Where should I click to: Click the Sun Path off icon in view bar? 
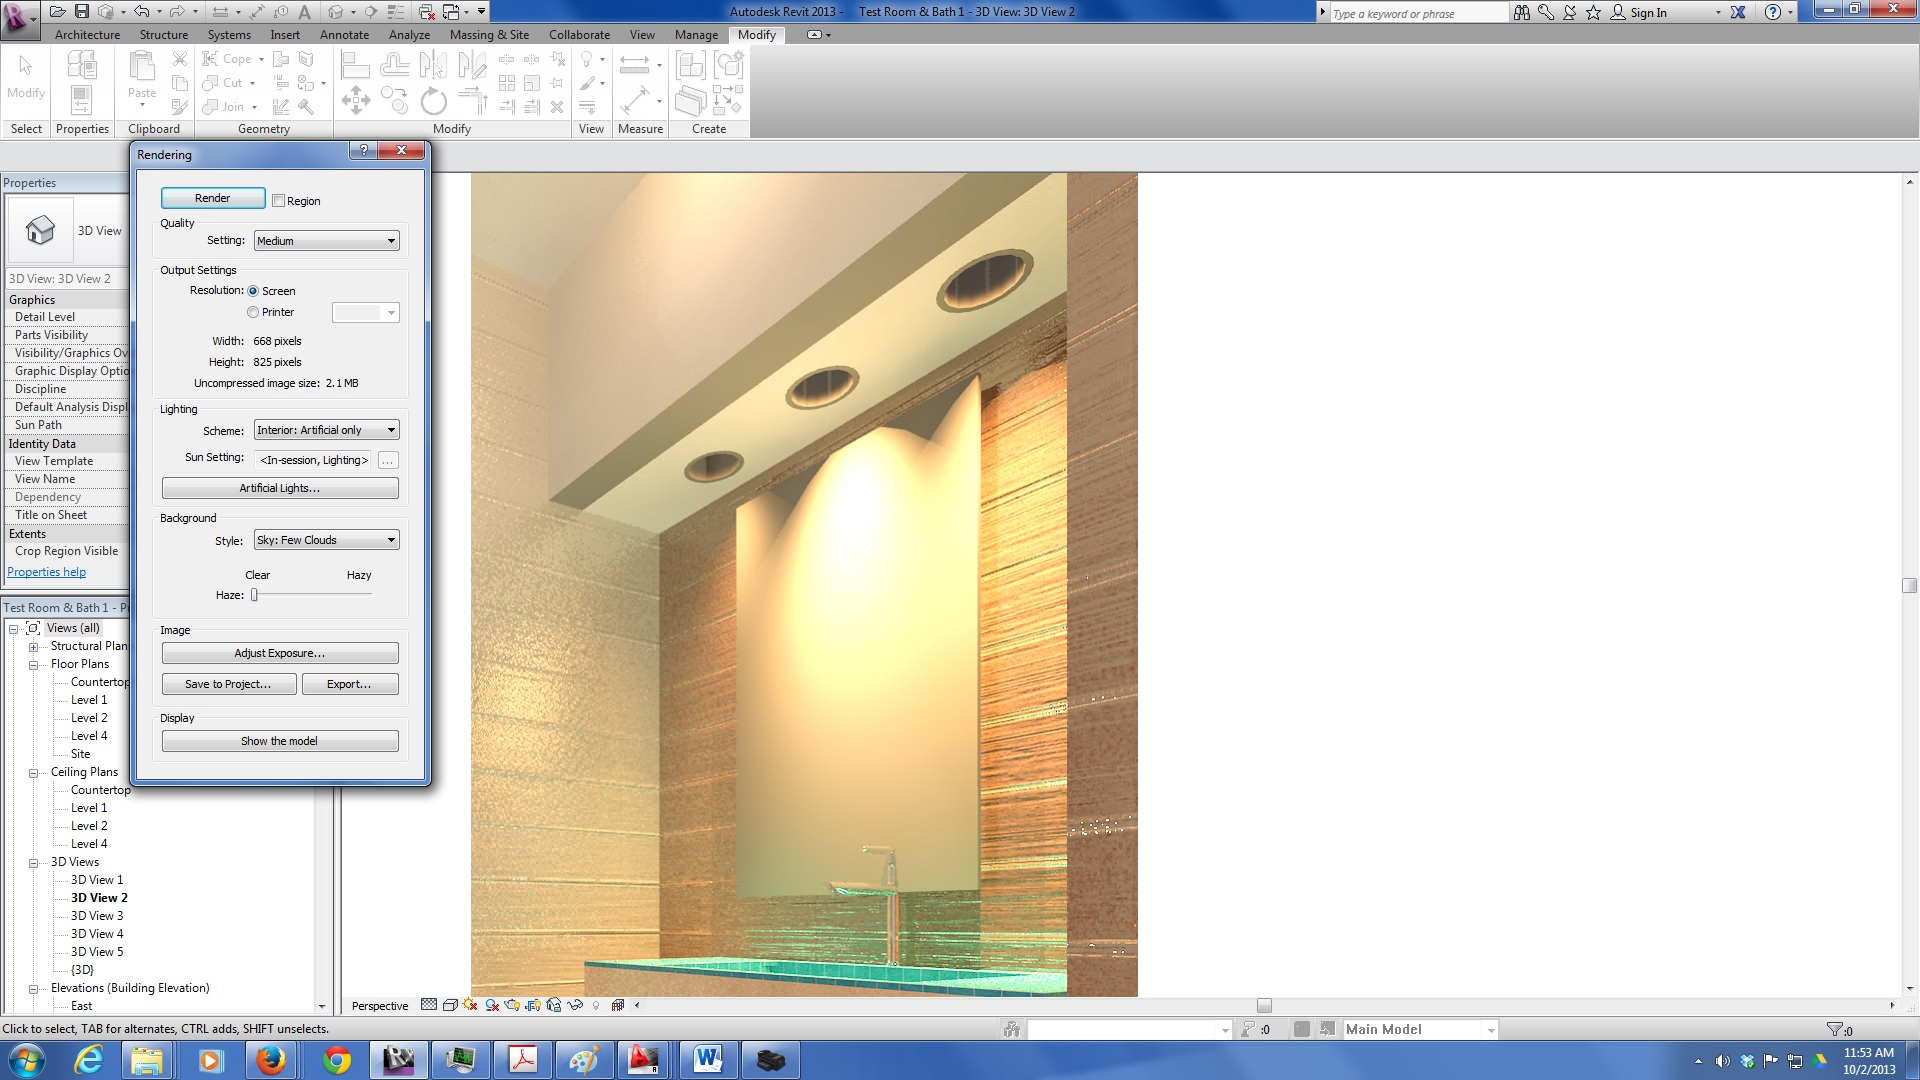pos(470,1006)
